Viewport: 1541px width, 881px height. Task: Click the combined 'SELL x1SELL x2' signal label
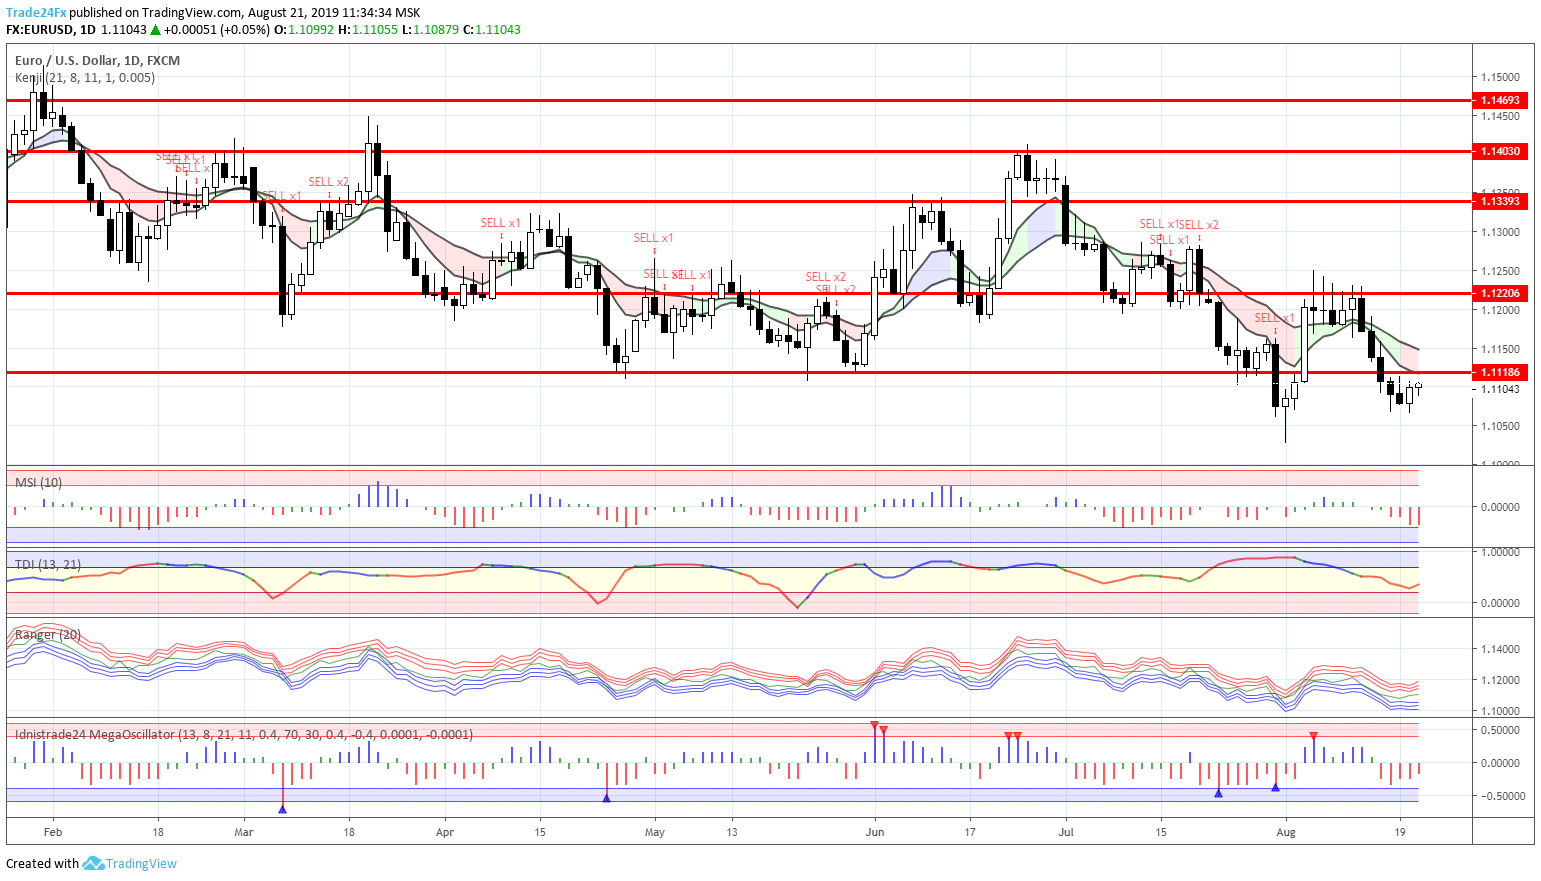click(x=1179, y=225)
